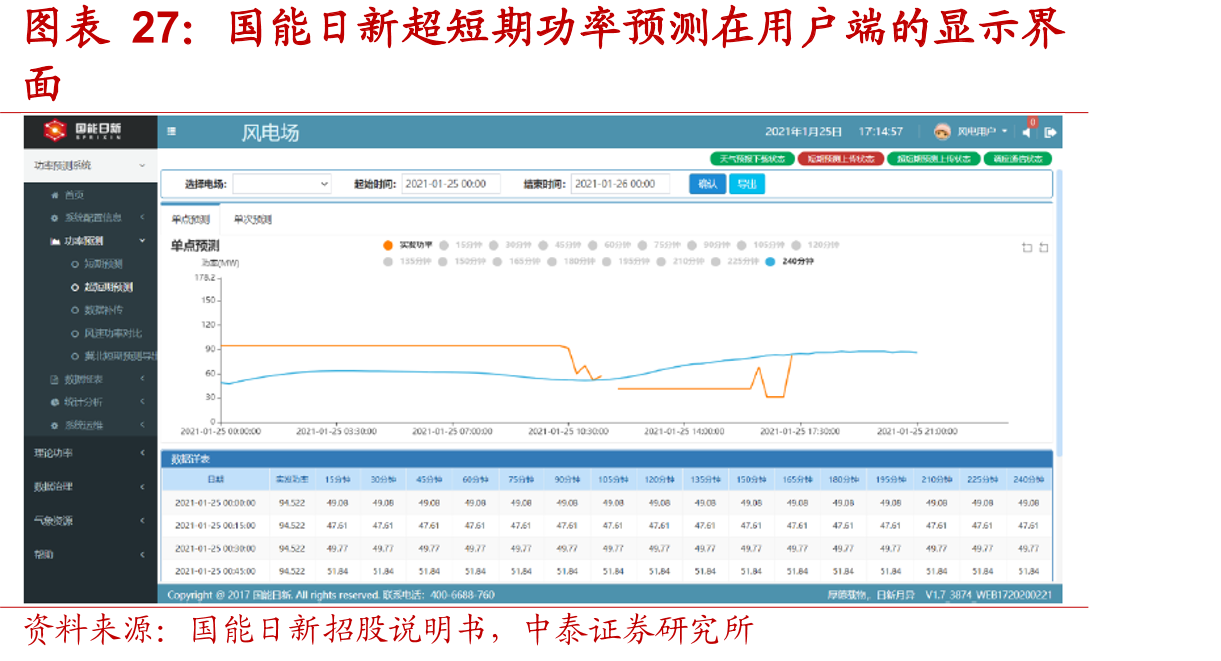This screenshot has width=1221, height=661.
Task: Click the user avatar picture in the top bar
Action: tap(941, 131)
